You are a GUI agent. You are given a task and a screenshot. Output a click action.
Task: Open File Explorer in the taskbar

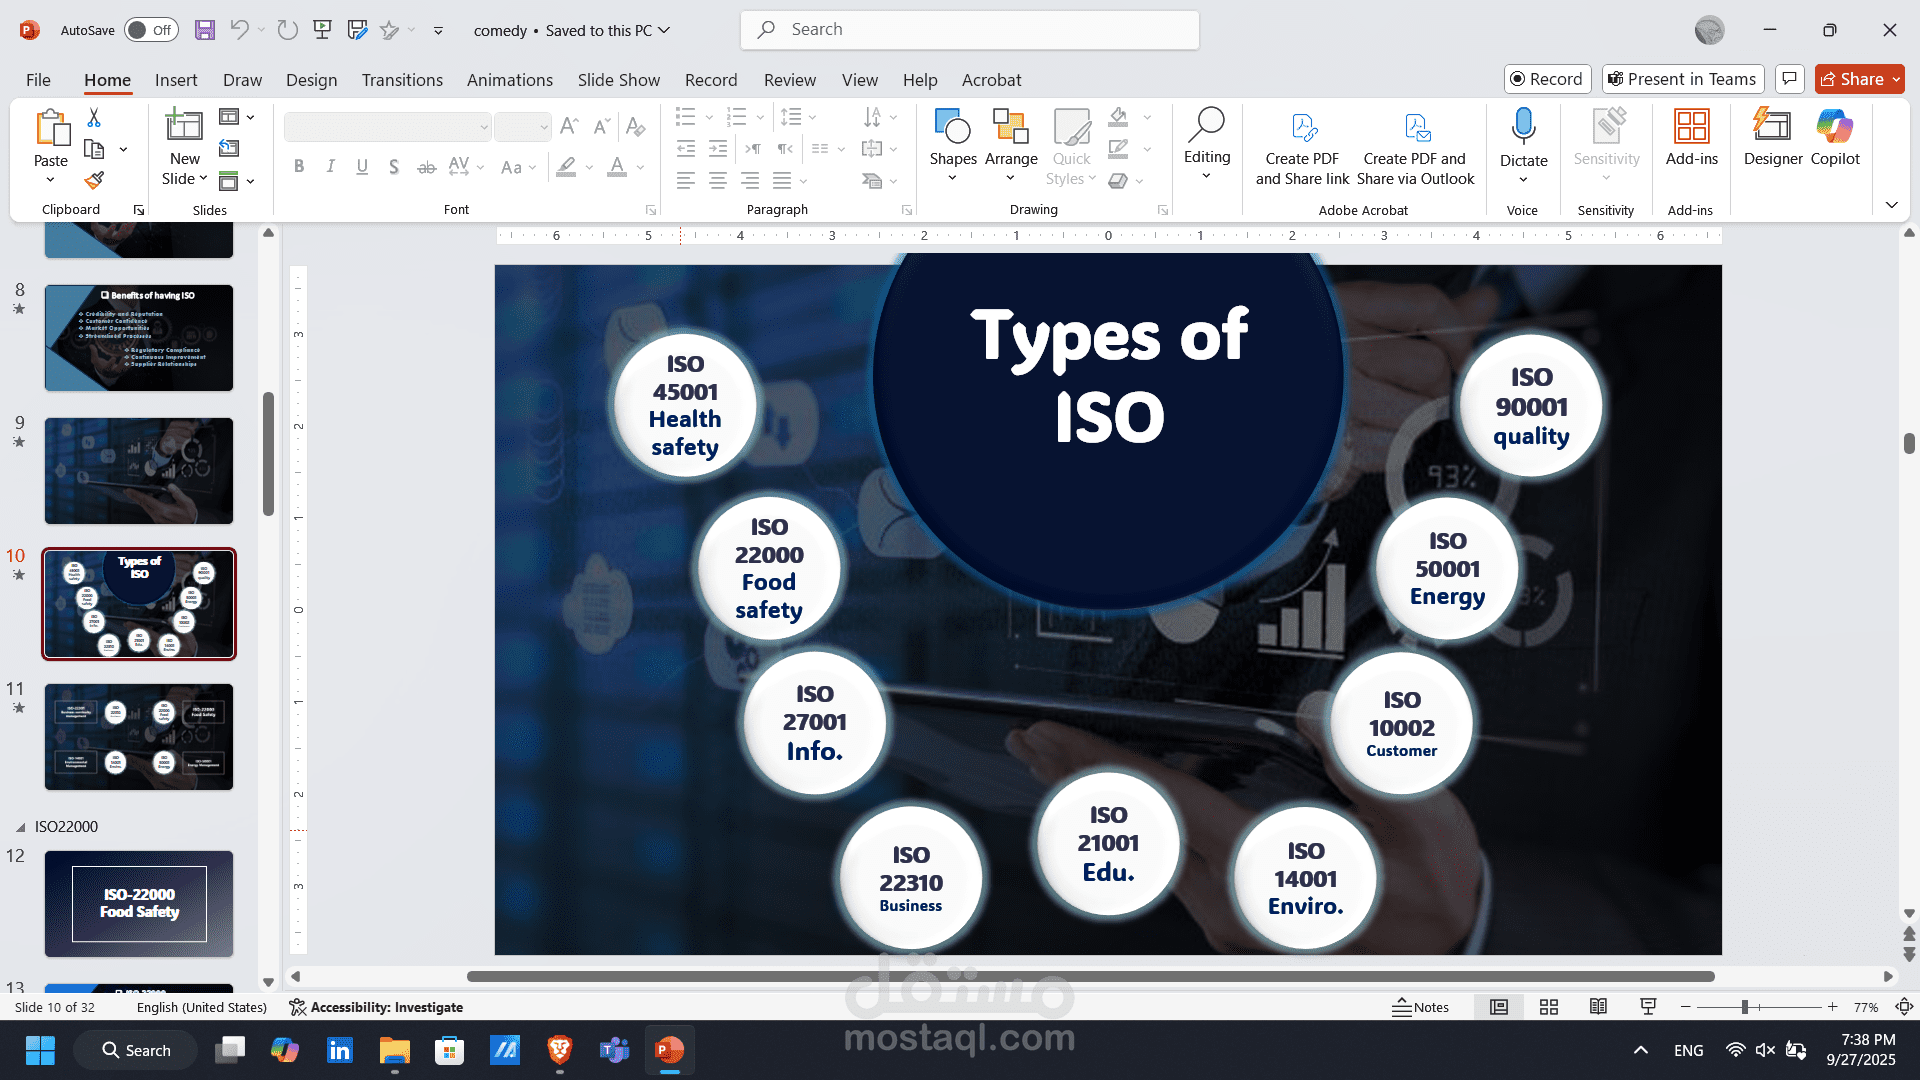click(x=395, y=1050)
